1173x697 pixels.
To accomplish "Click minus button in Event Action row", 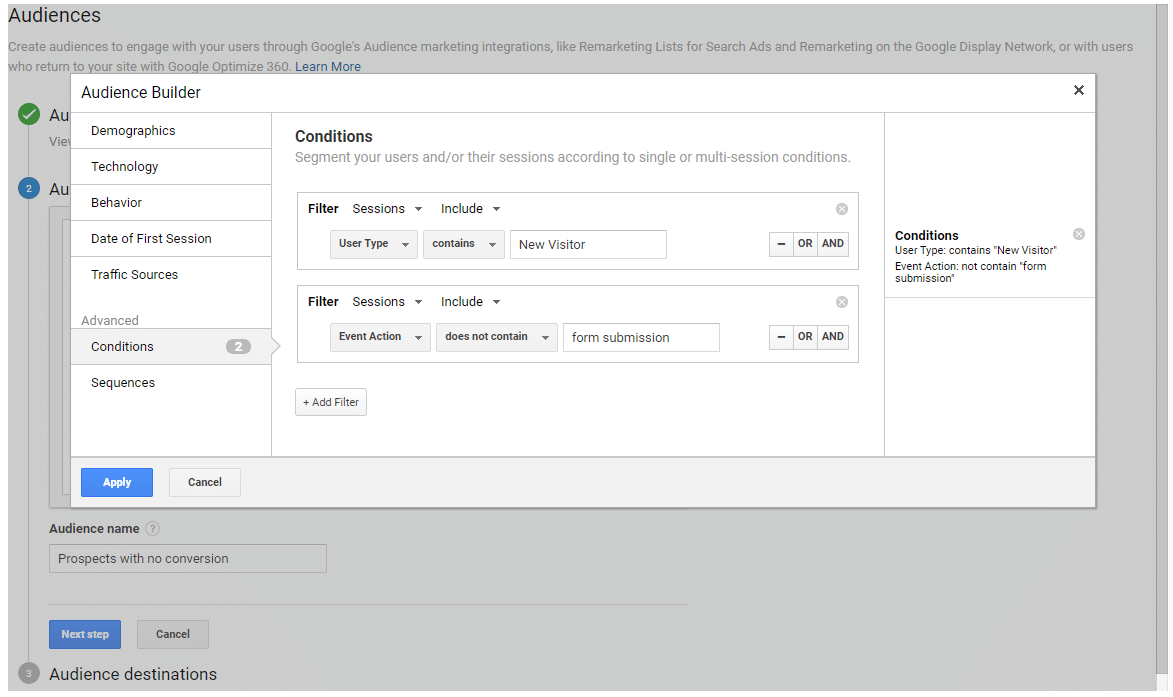I will (x=781, y=337).
